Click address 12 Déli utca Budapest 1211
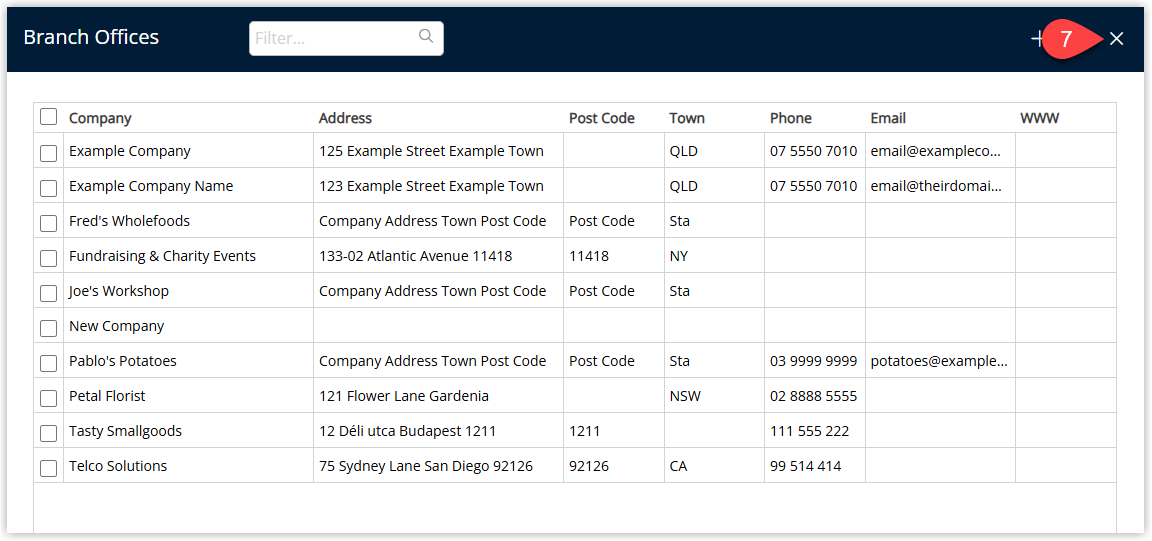 (x=408, y=431)
